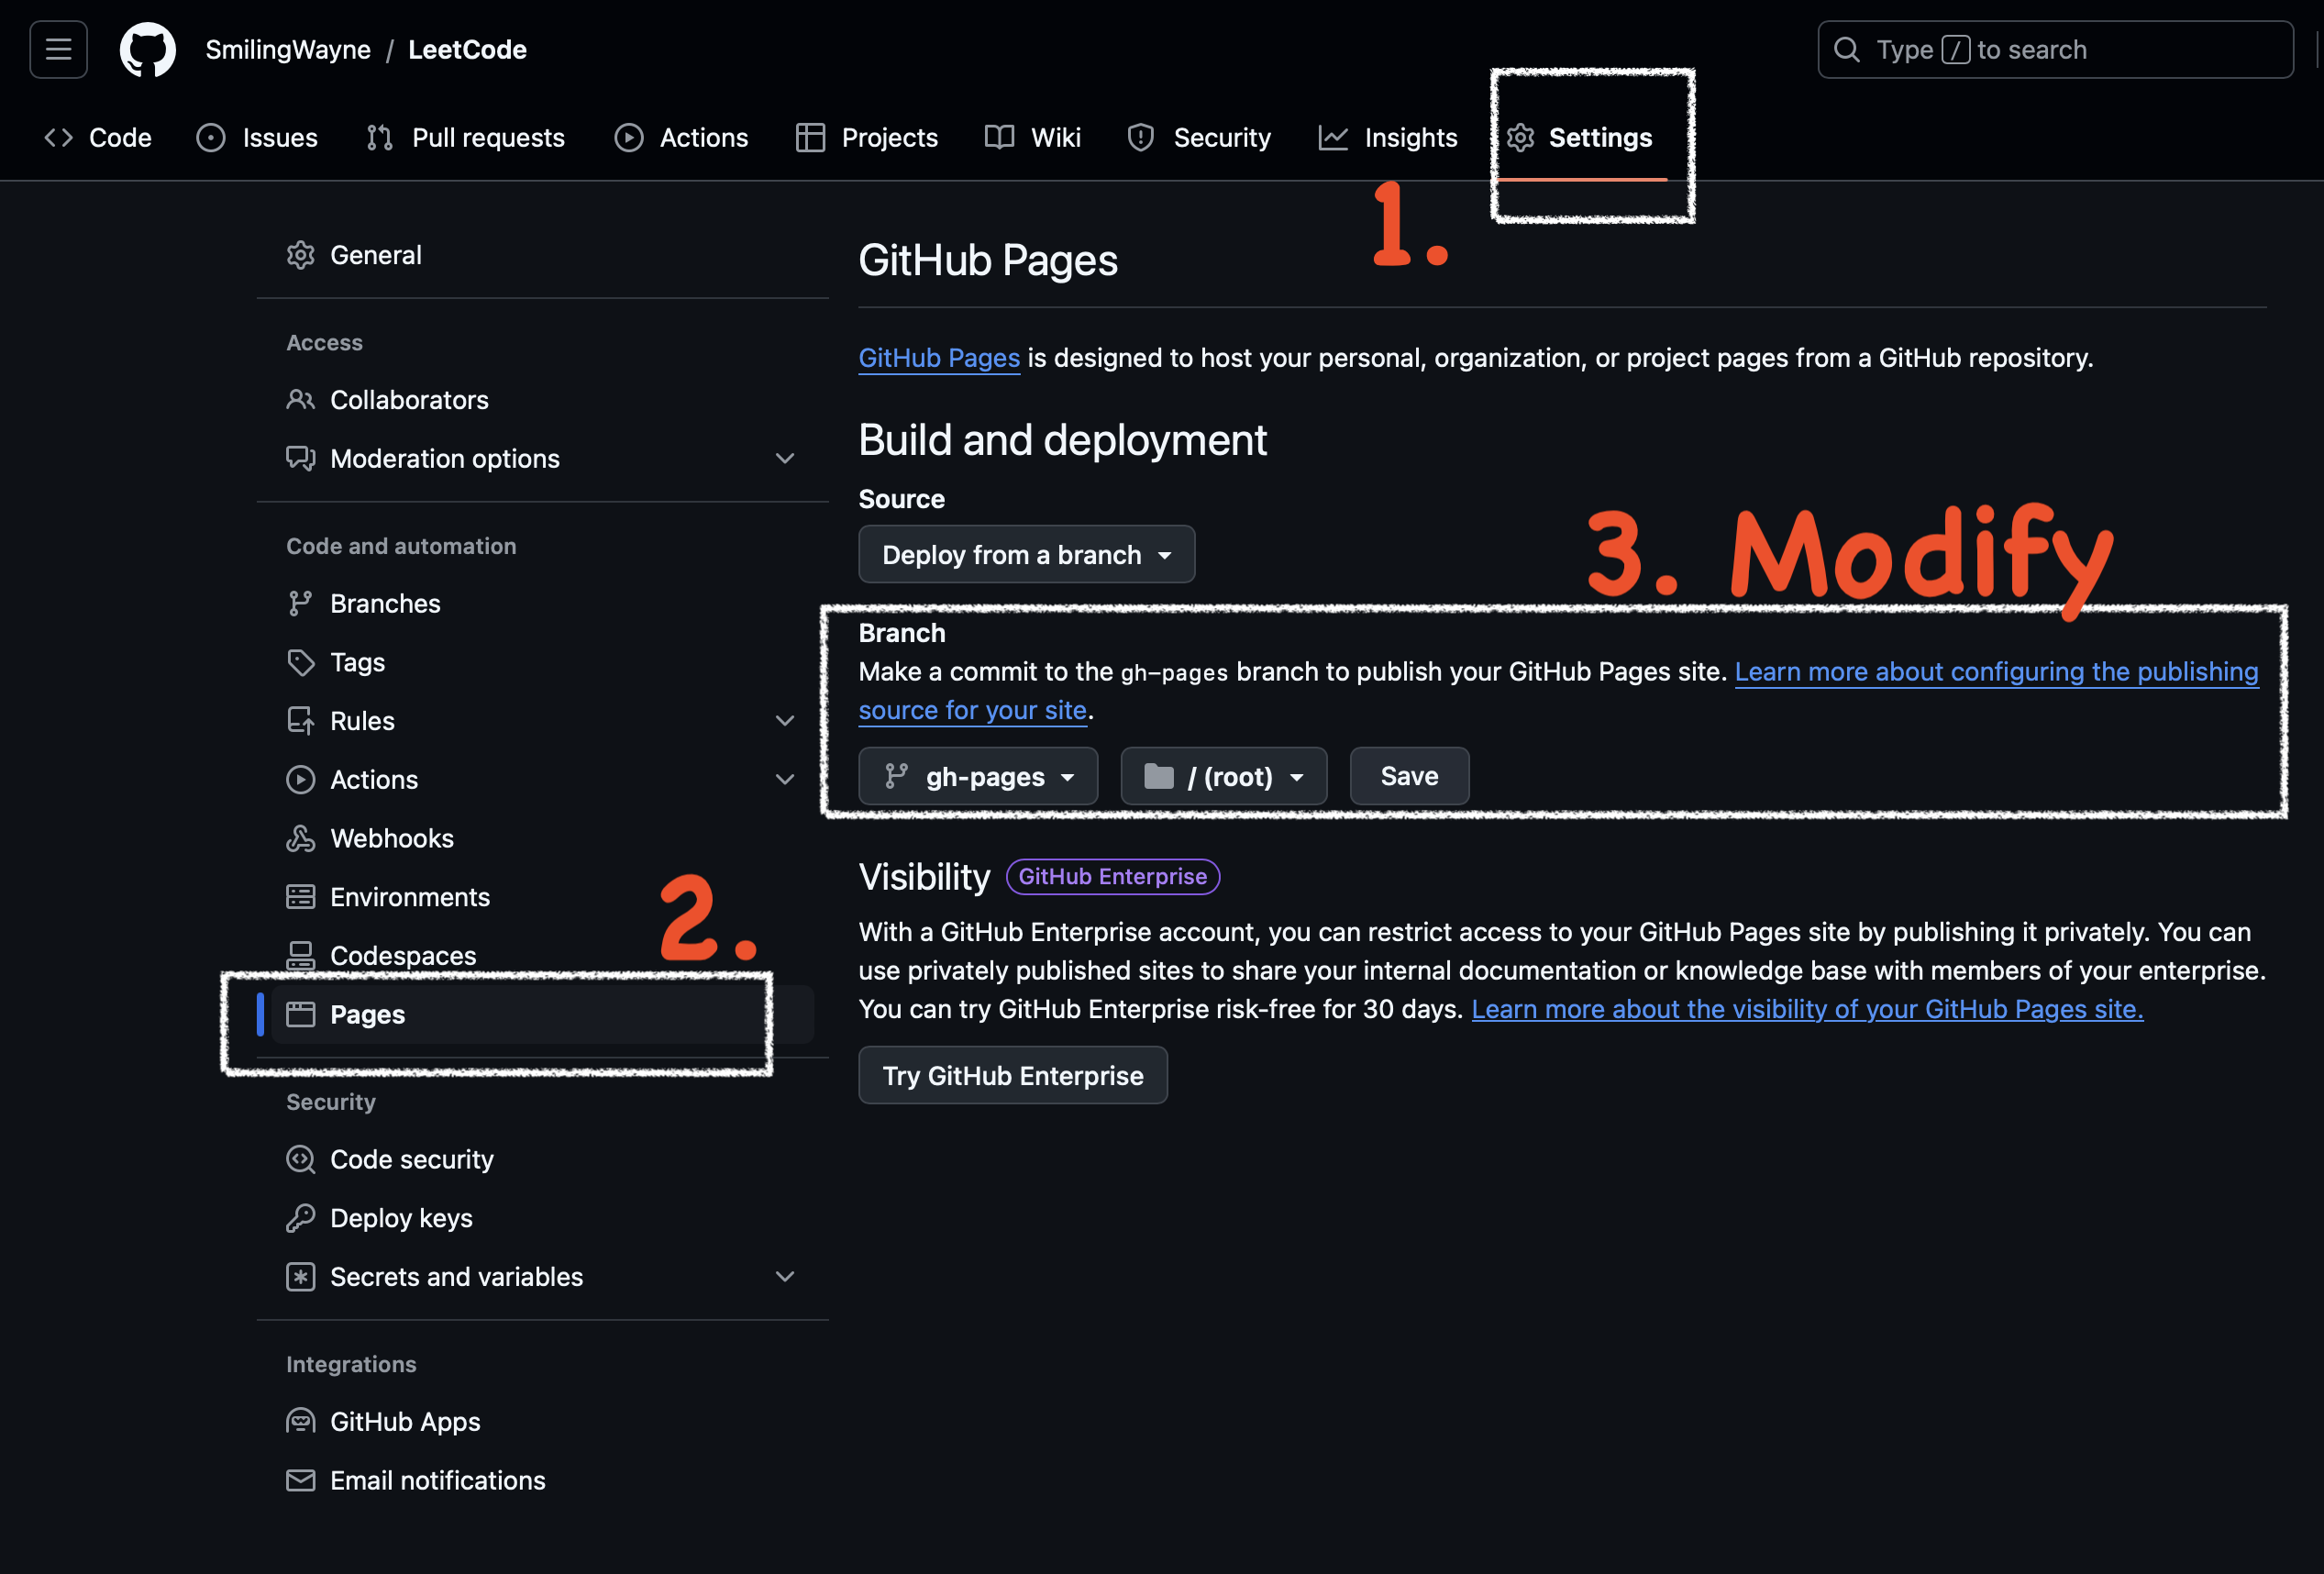Expand the Rules section chevron
The image size is (2324, 1574).
tap(785, 721)
